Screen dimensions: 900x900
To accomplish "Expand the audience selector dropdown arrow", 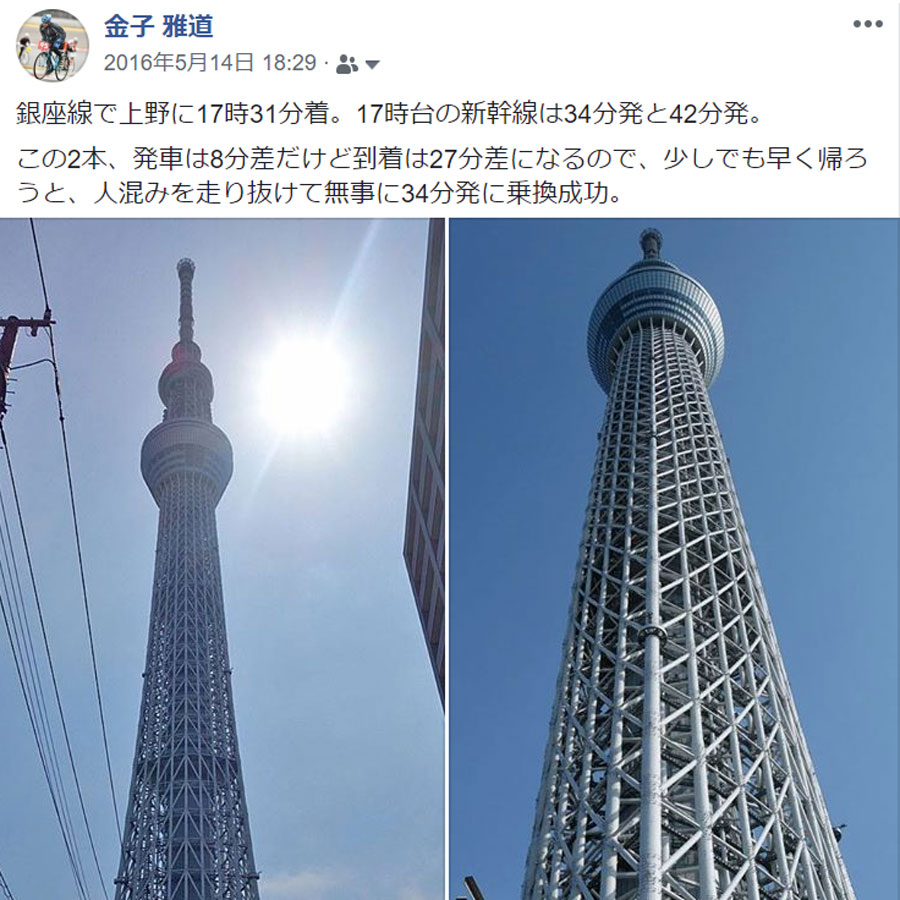I will [372, 64].
